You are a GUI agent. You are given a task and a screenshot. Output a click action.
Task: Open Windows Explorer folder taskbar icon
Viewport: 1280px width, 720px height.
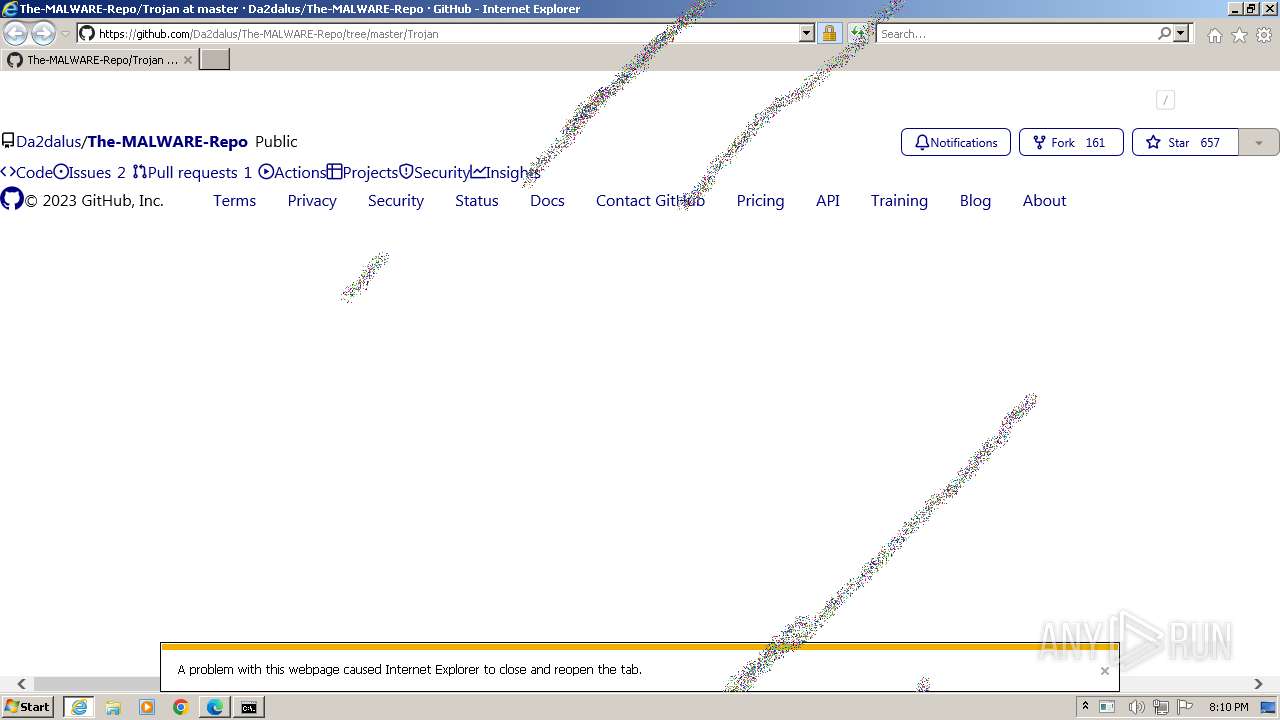[113, 707]
